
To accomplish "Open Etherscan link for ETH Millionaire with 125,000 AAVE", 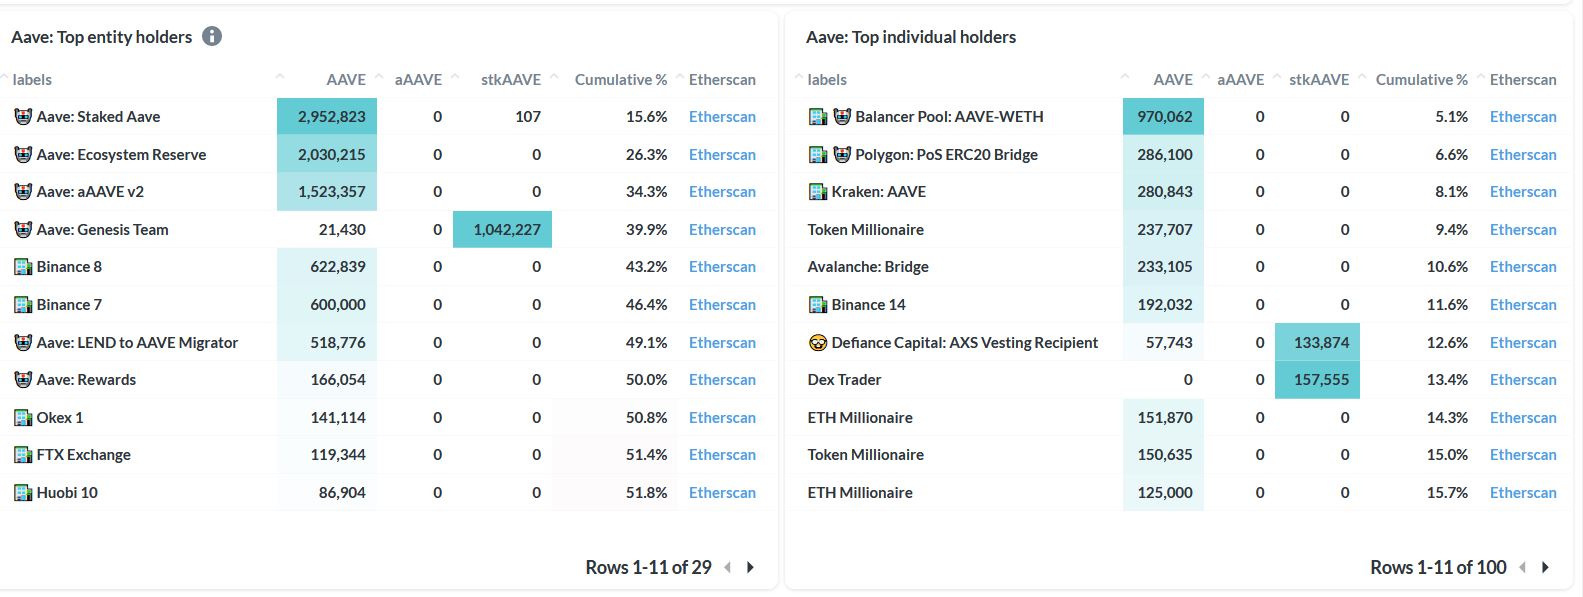I will (x=1523, y=492).
